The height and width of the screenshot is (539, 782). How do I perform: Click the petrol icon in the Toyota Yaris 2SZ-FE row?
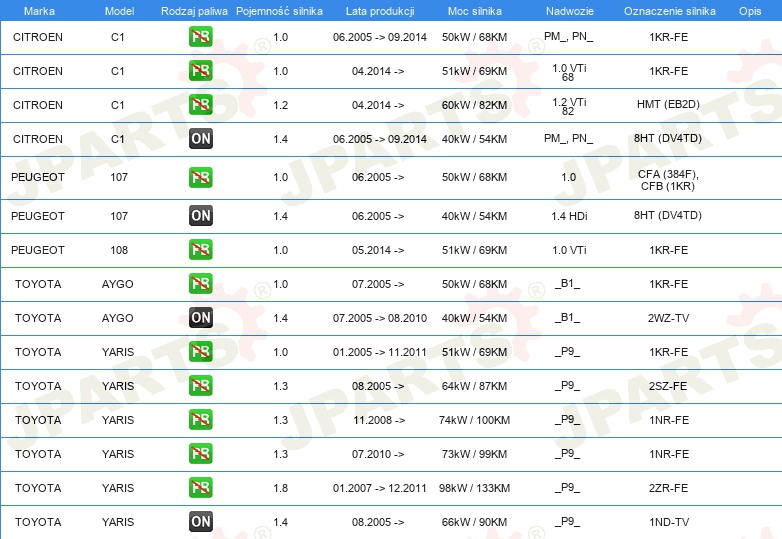200,385
